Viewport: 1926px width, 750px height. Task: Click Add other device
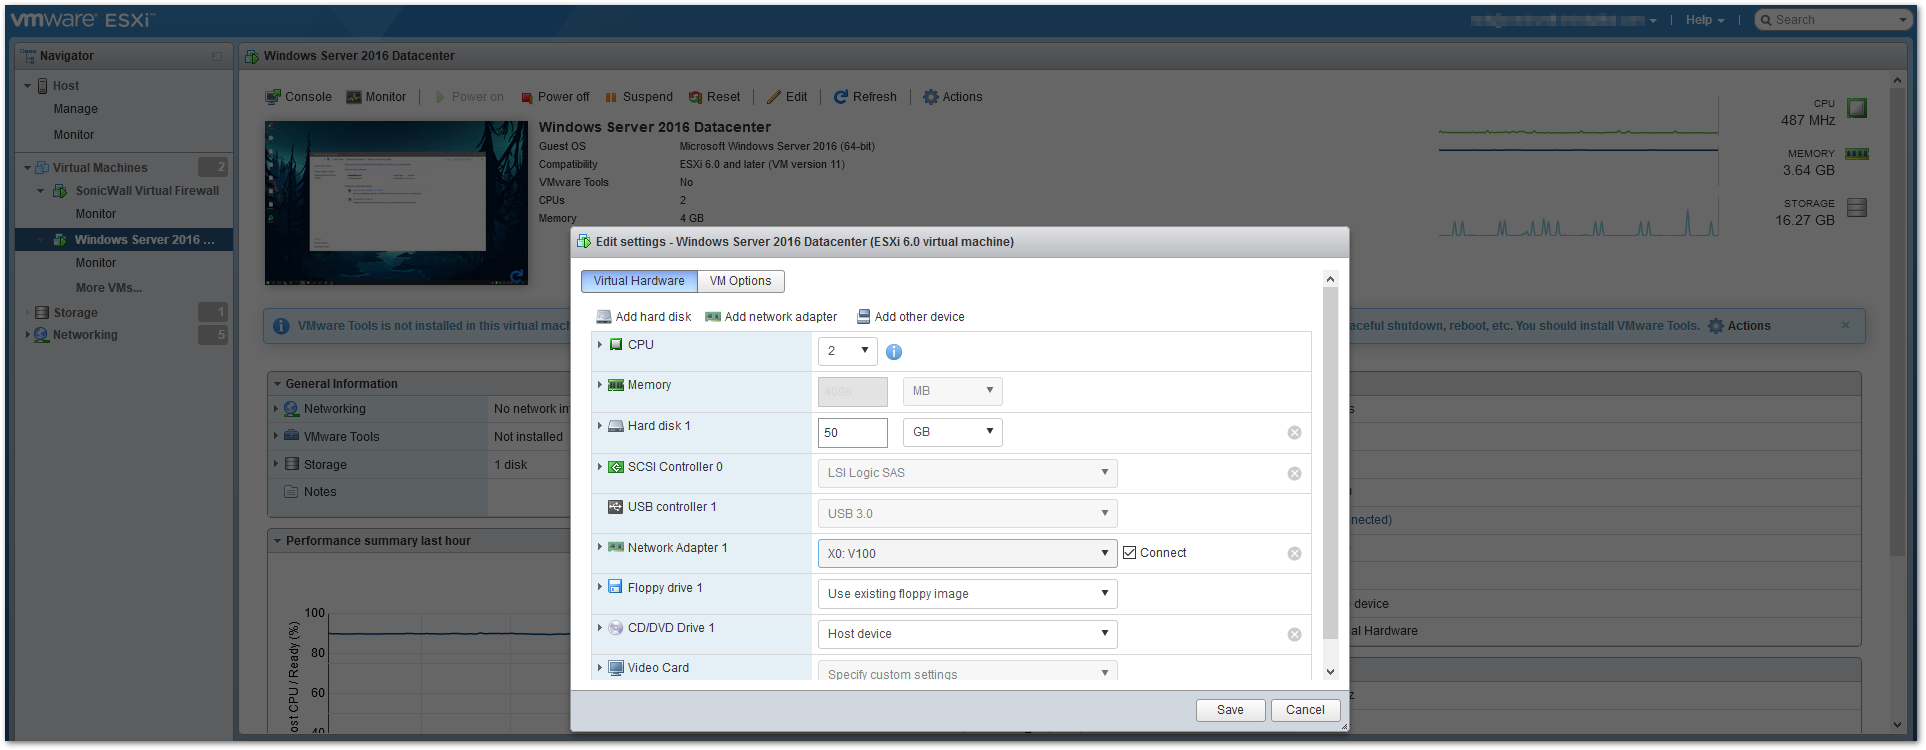910,317
